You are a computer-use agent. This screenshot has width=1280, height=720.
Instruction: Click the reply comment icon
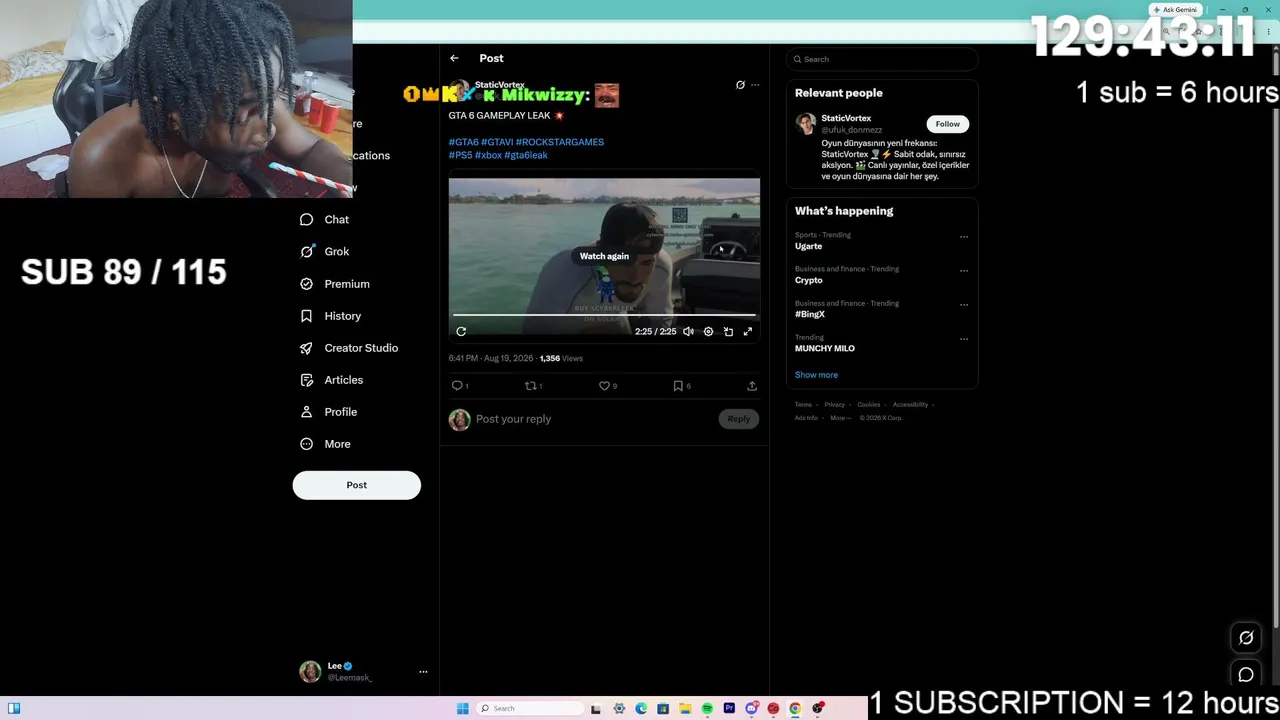tap(457, 386)
